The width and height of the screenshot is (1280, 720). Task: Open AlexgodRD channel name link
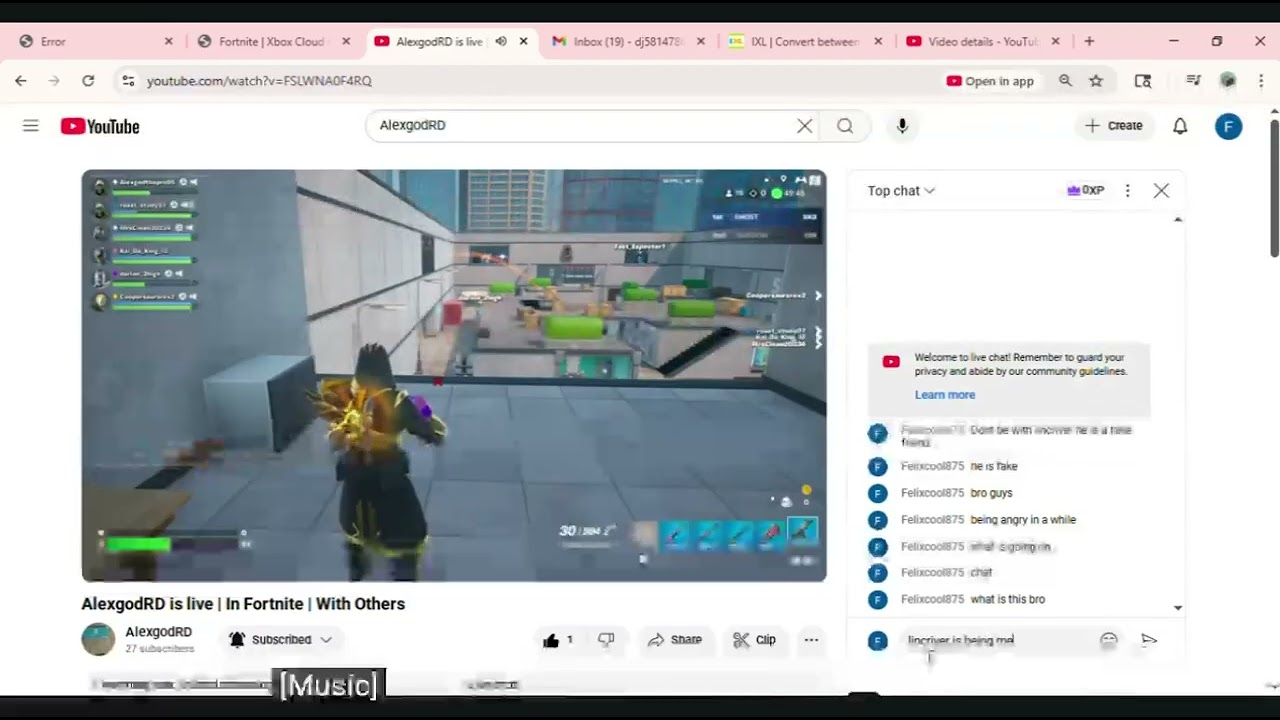(158, 632)
